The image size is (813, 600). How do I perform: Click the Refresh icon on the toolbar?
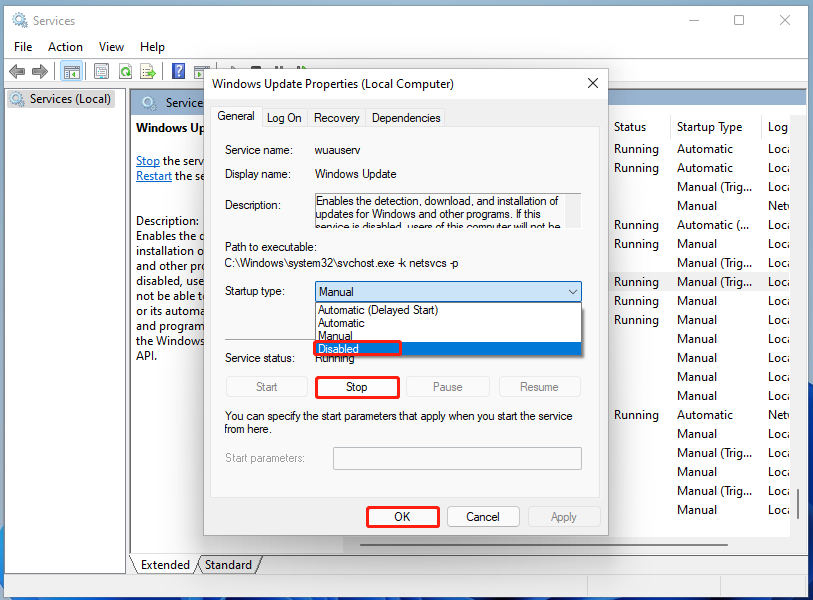126,71
